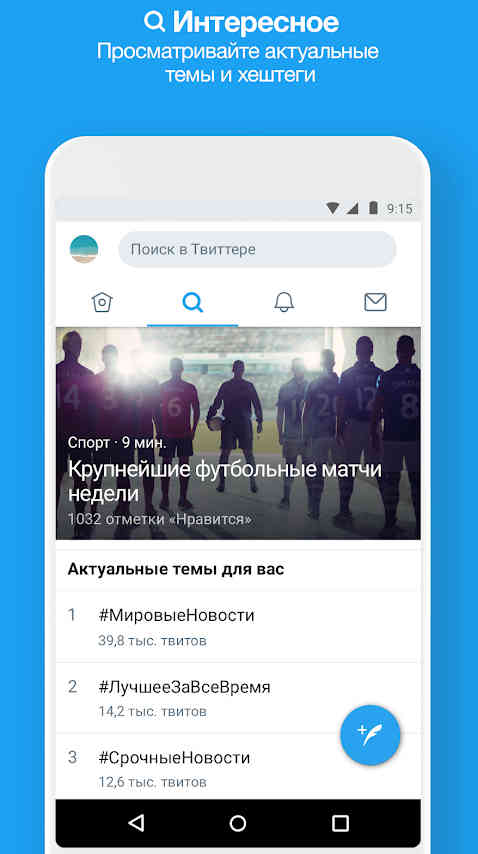
Task: Tap the 1032 отметки «Нравится» text
Action: tap(160, 519)
